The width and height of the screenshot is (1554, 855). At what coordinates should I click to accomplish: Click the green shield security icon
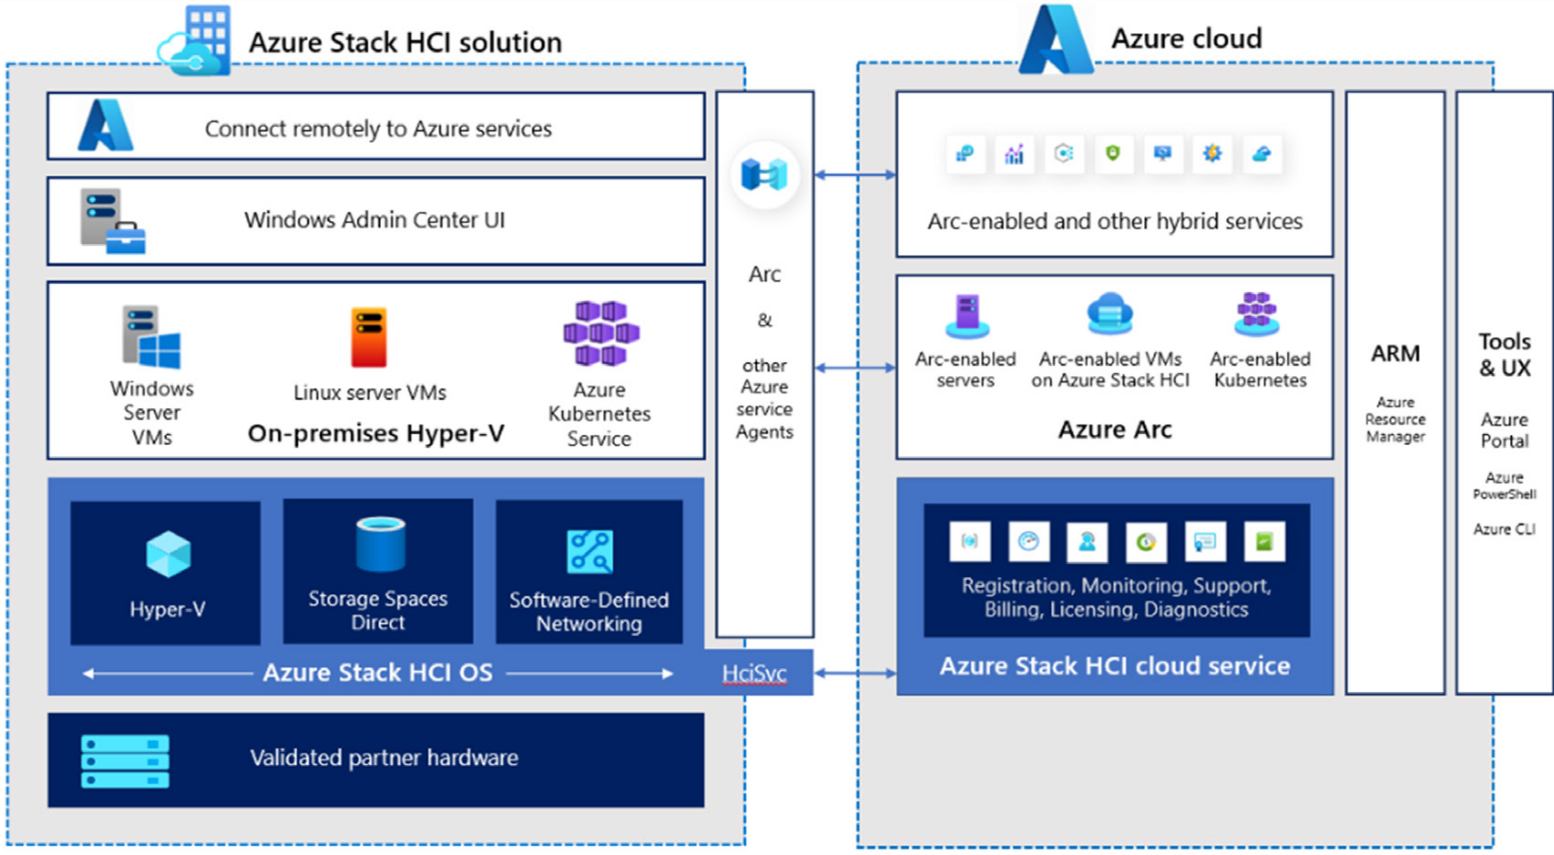pos(1113,154)
